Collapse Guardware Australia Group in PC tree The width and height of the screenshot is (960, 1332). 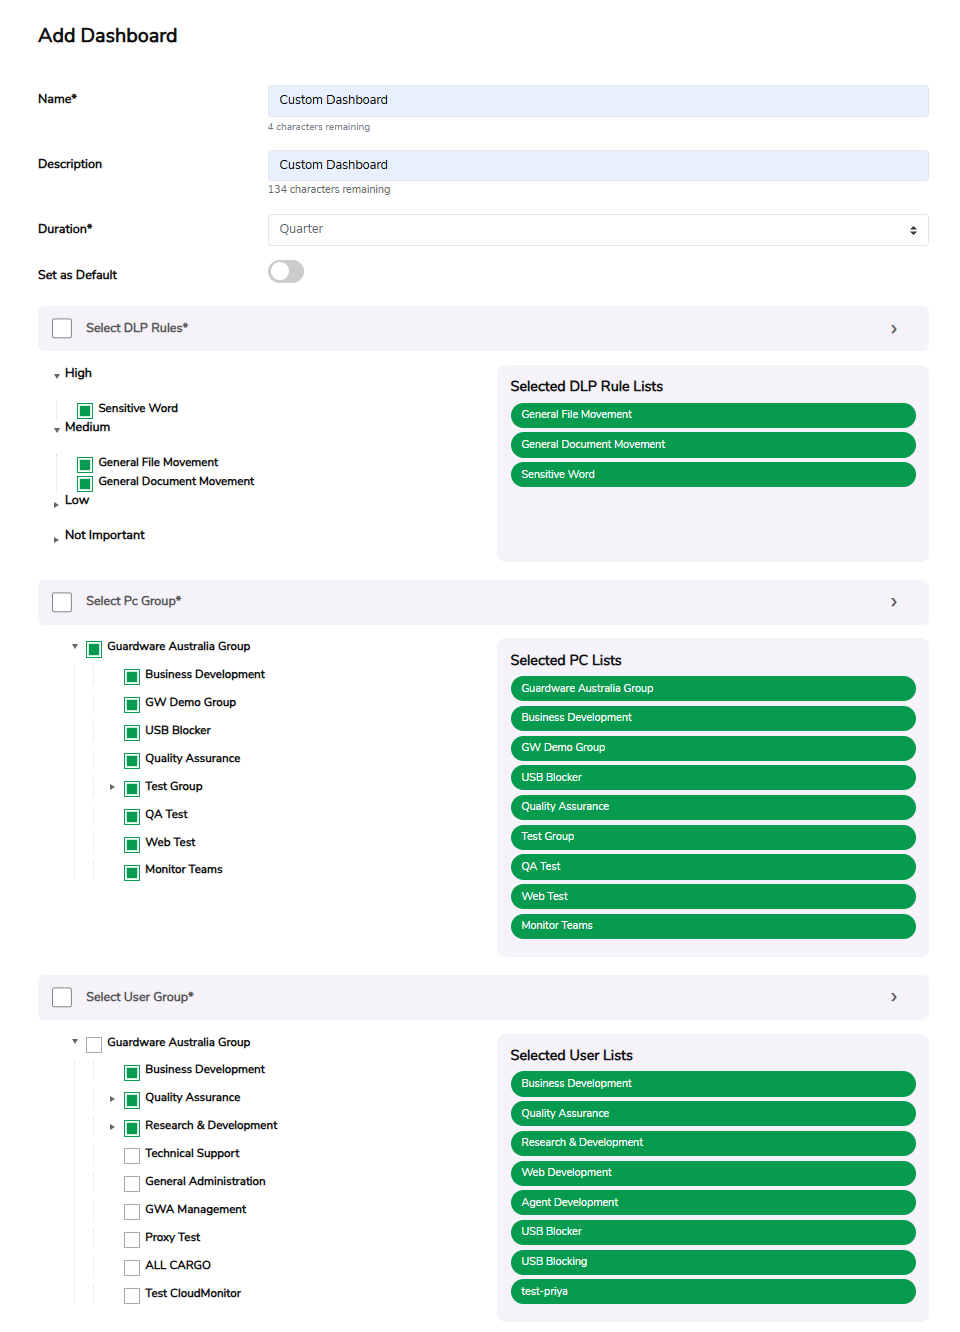74,647
